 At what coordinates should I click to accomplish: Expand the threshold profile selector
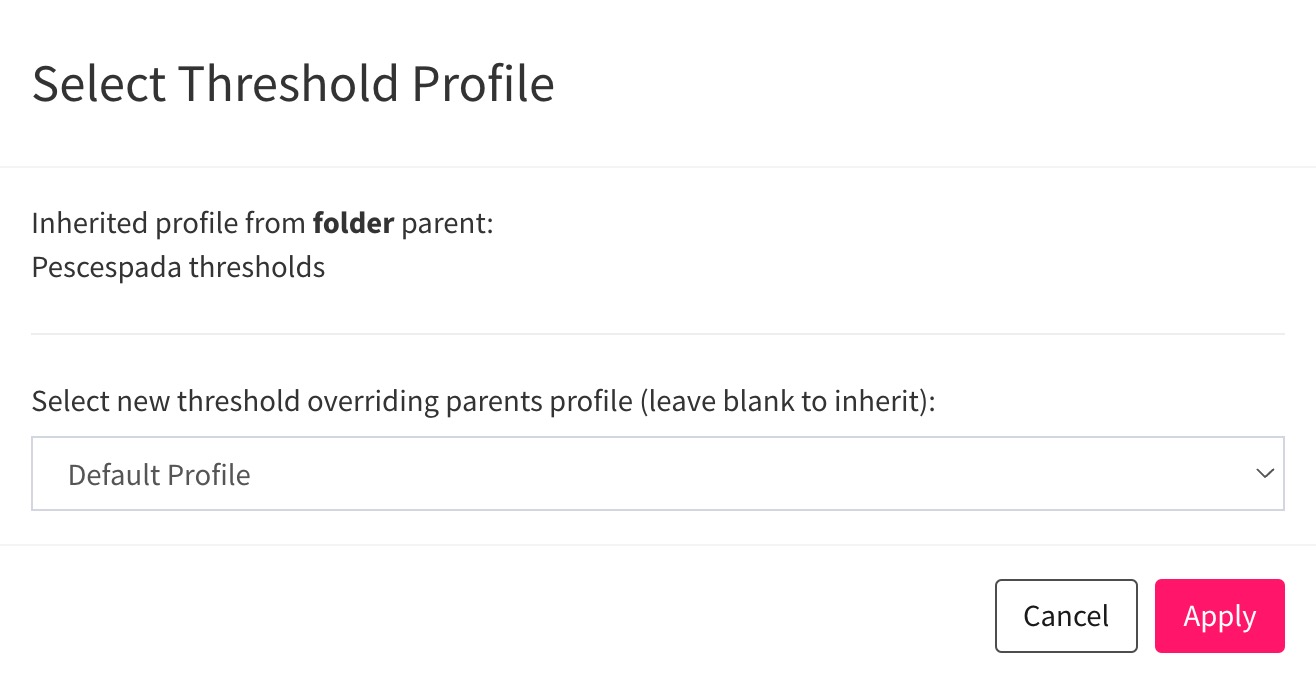658,473
